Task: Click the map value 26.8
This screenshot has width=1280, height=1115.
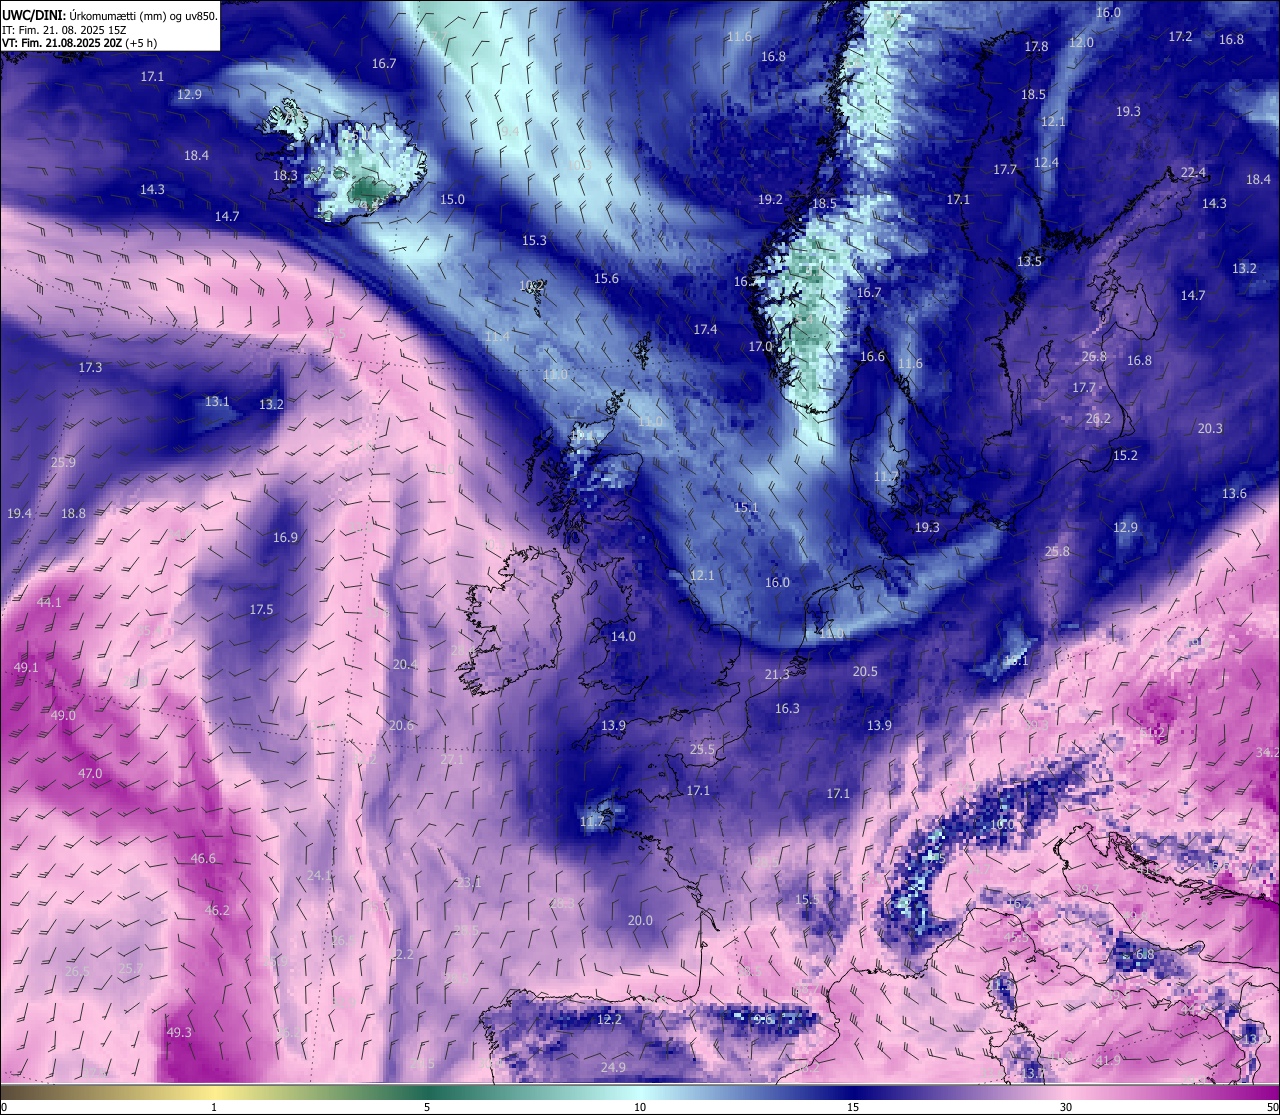Action: pos(1094,356)
